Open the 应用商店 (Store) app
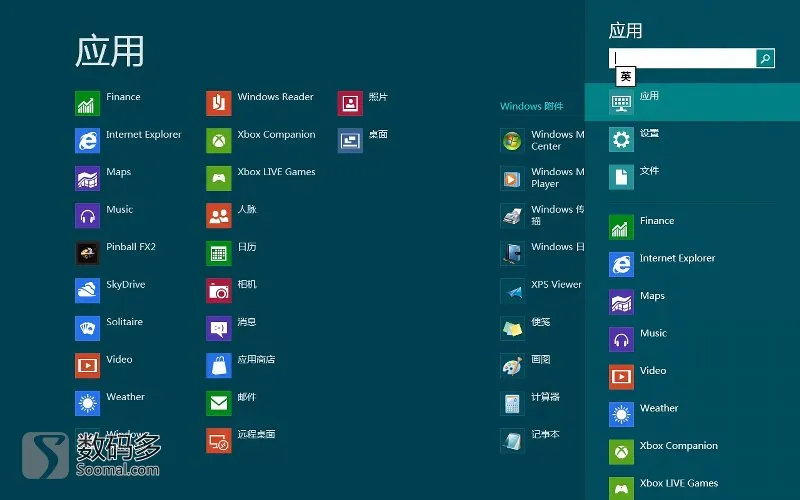 (x=241, y=365)
